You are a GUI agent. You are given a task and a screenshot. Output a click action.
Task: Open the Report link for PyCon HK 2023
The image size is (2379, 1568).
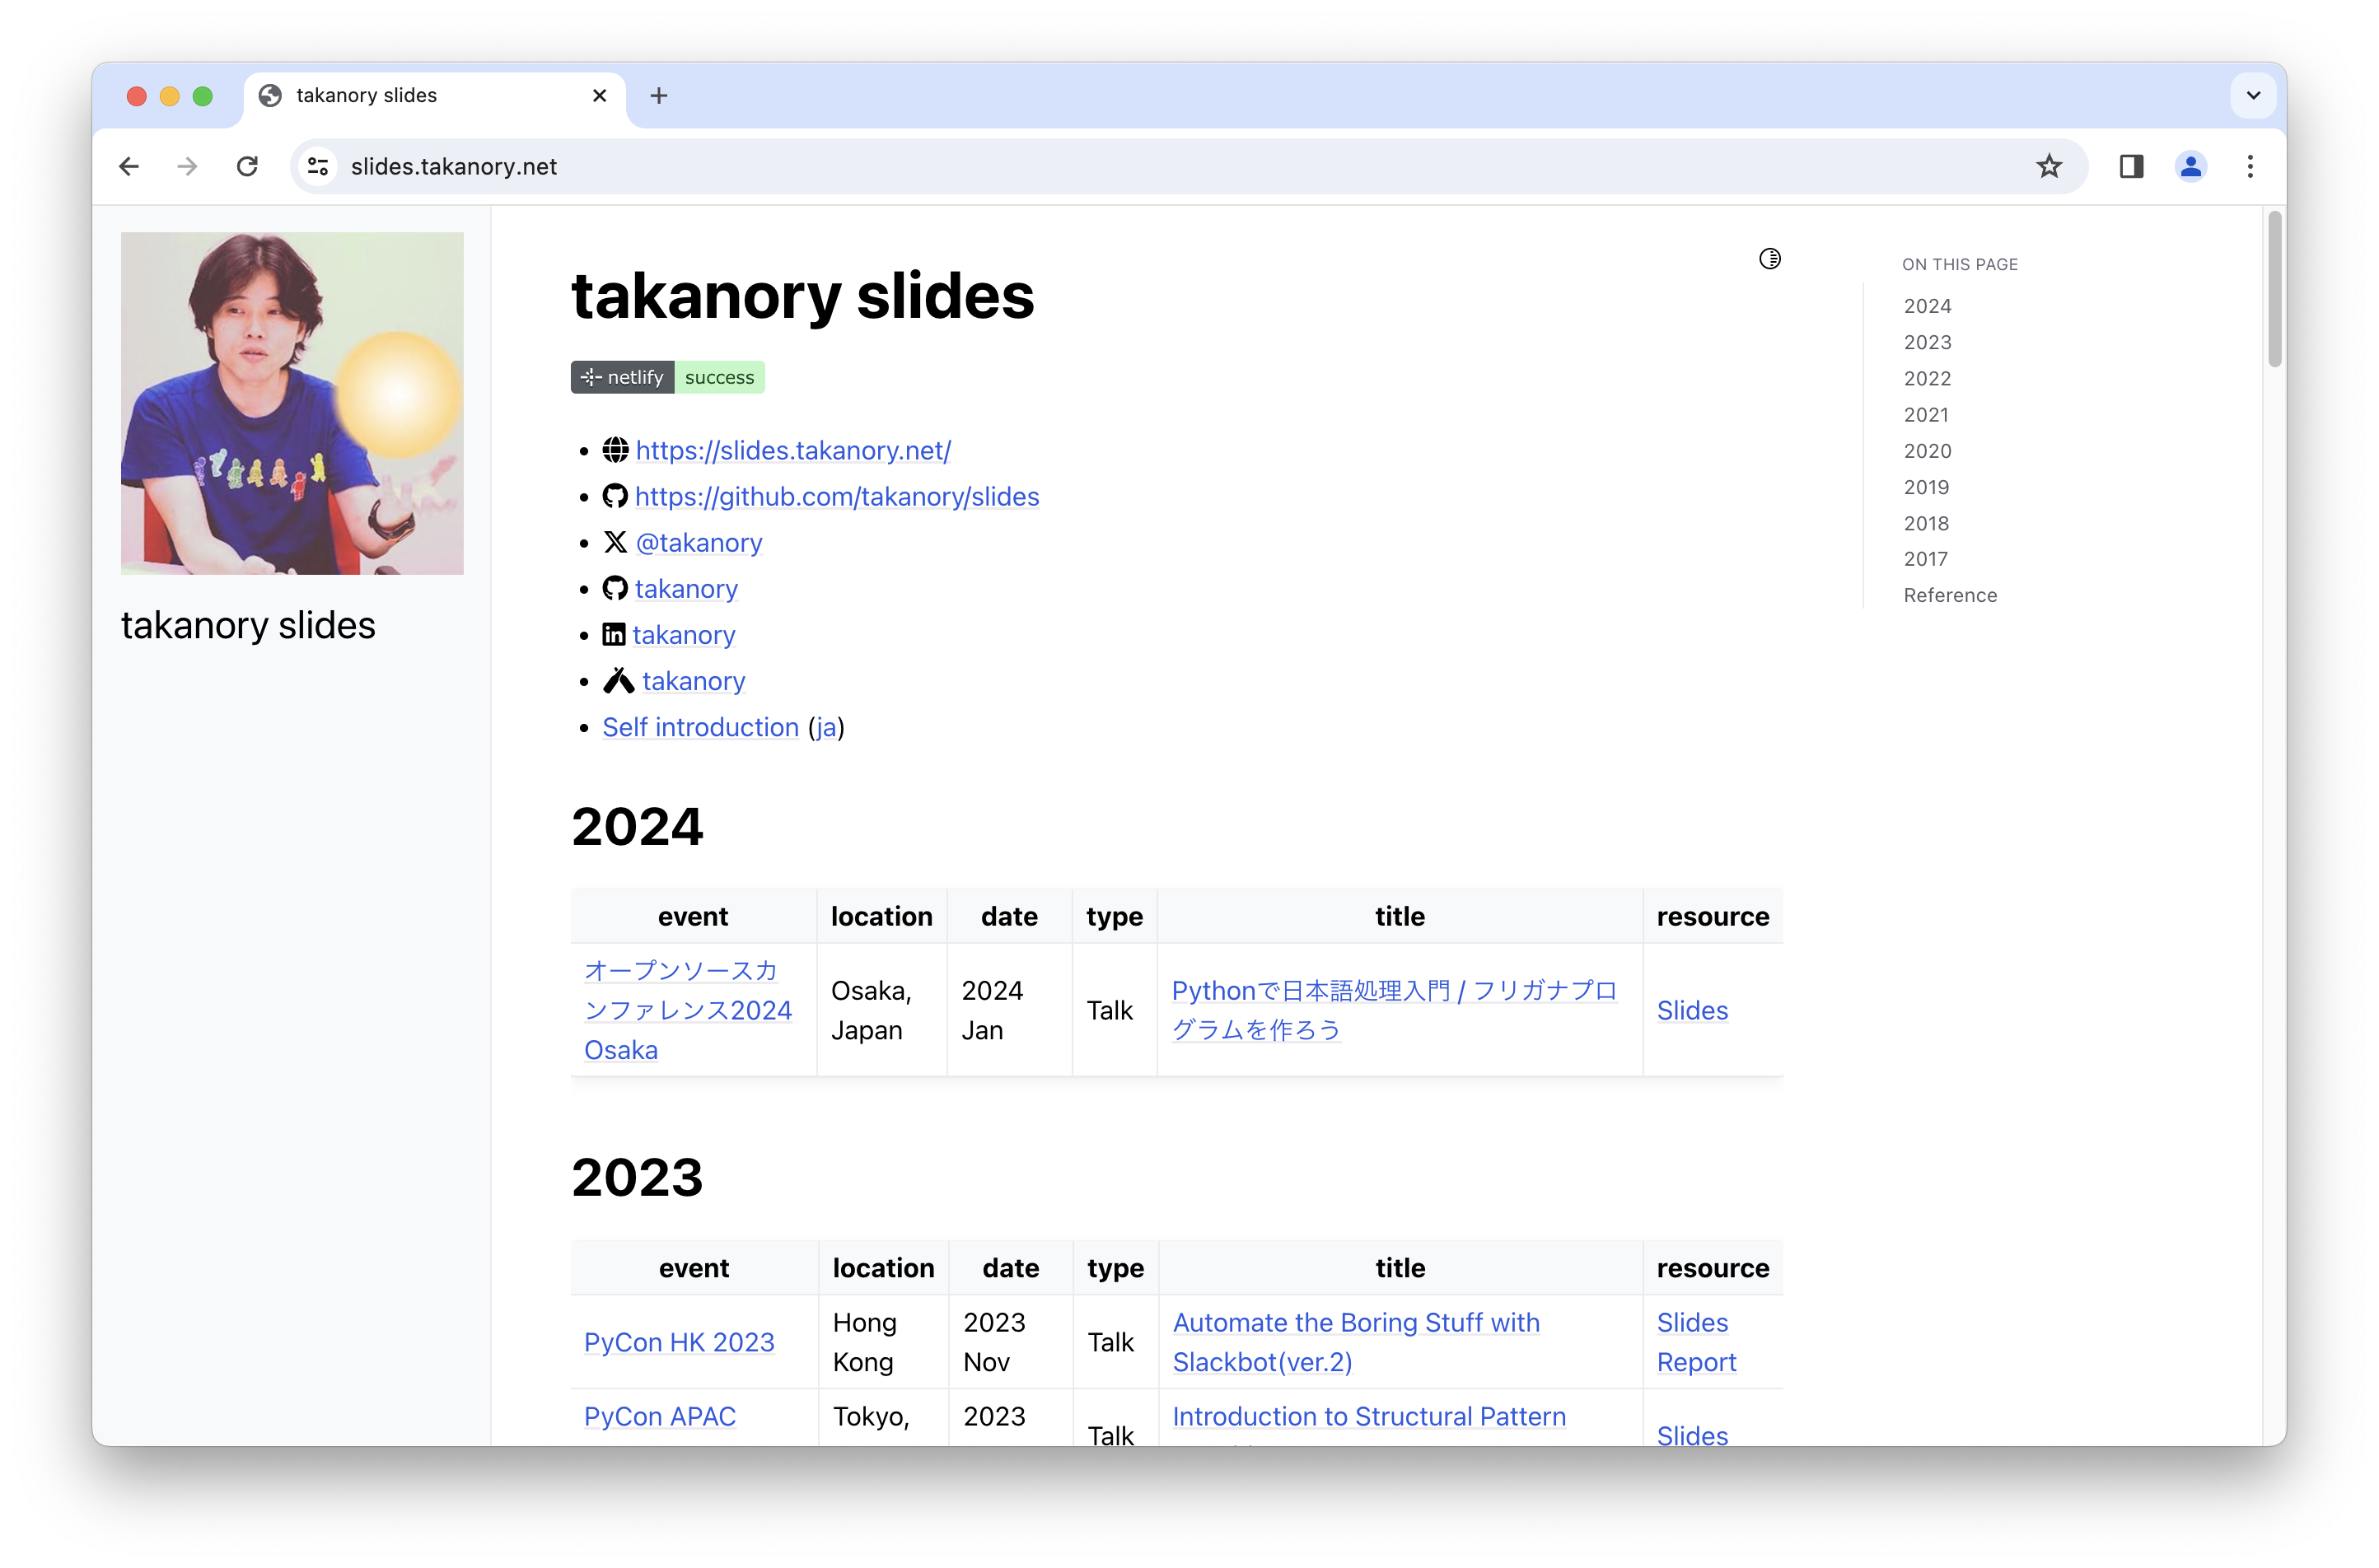point(1697,1362)
